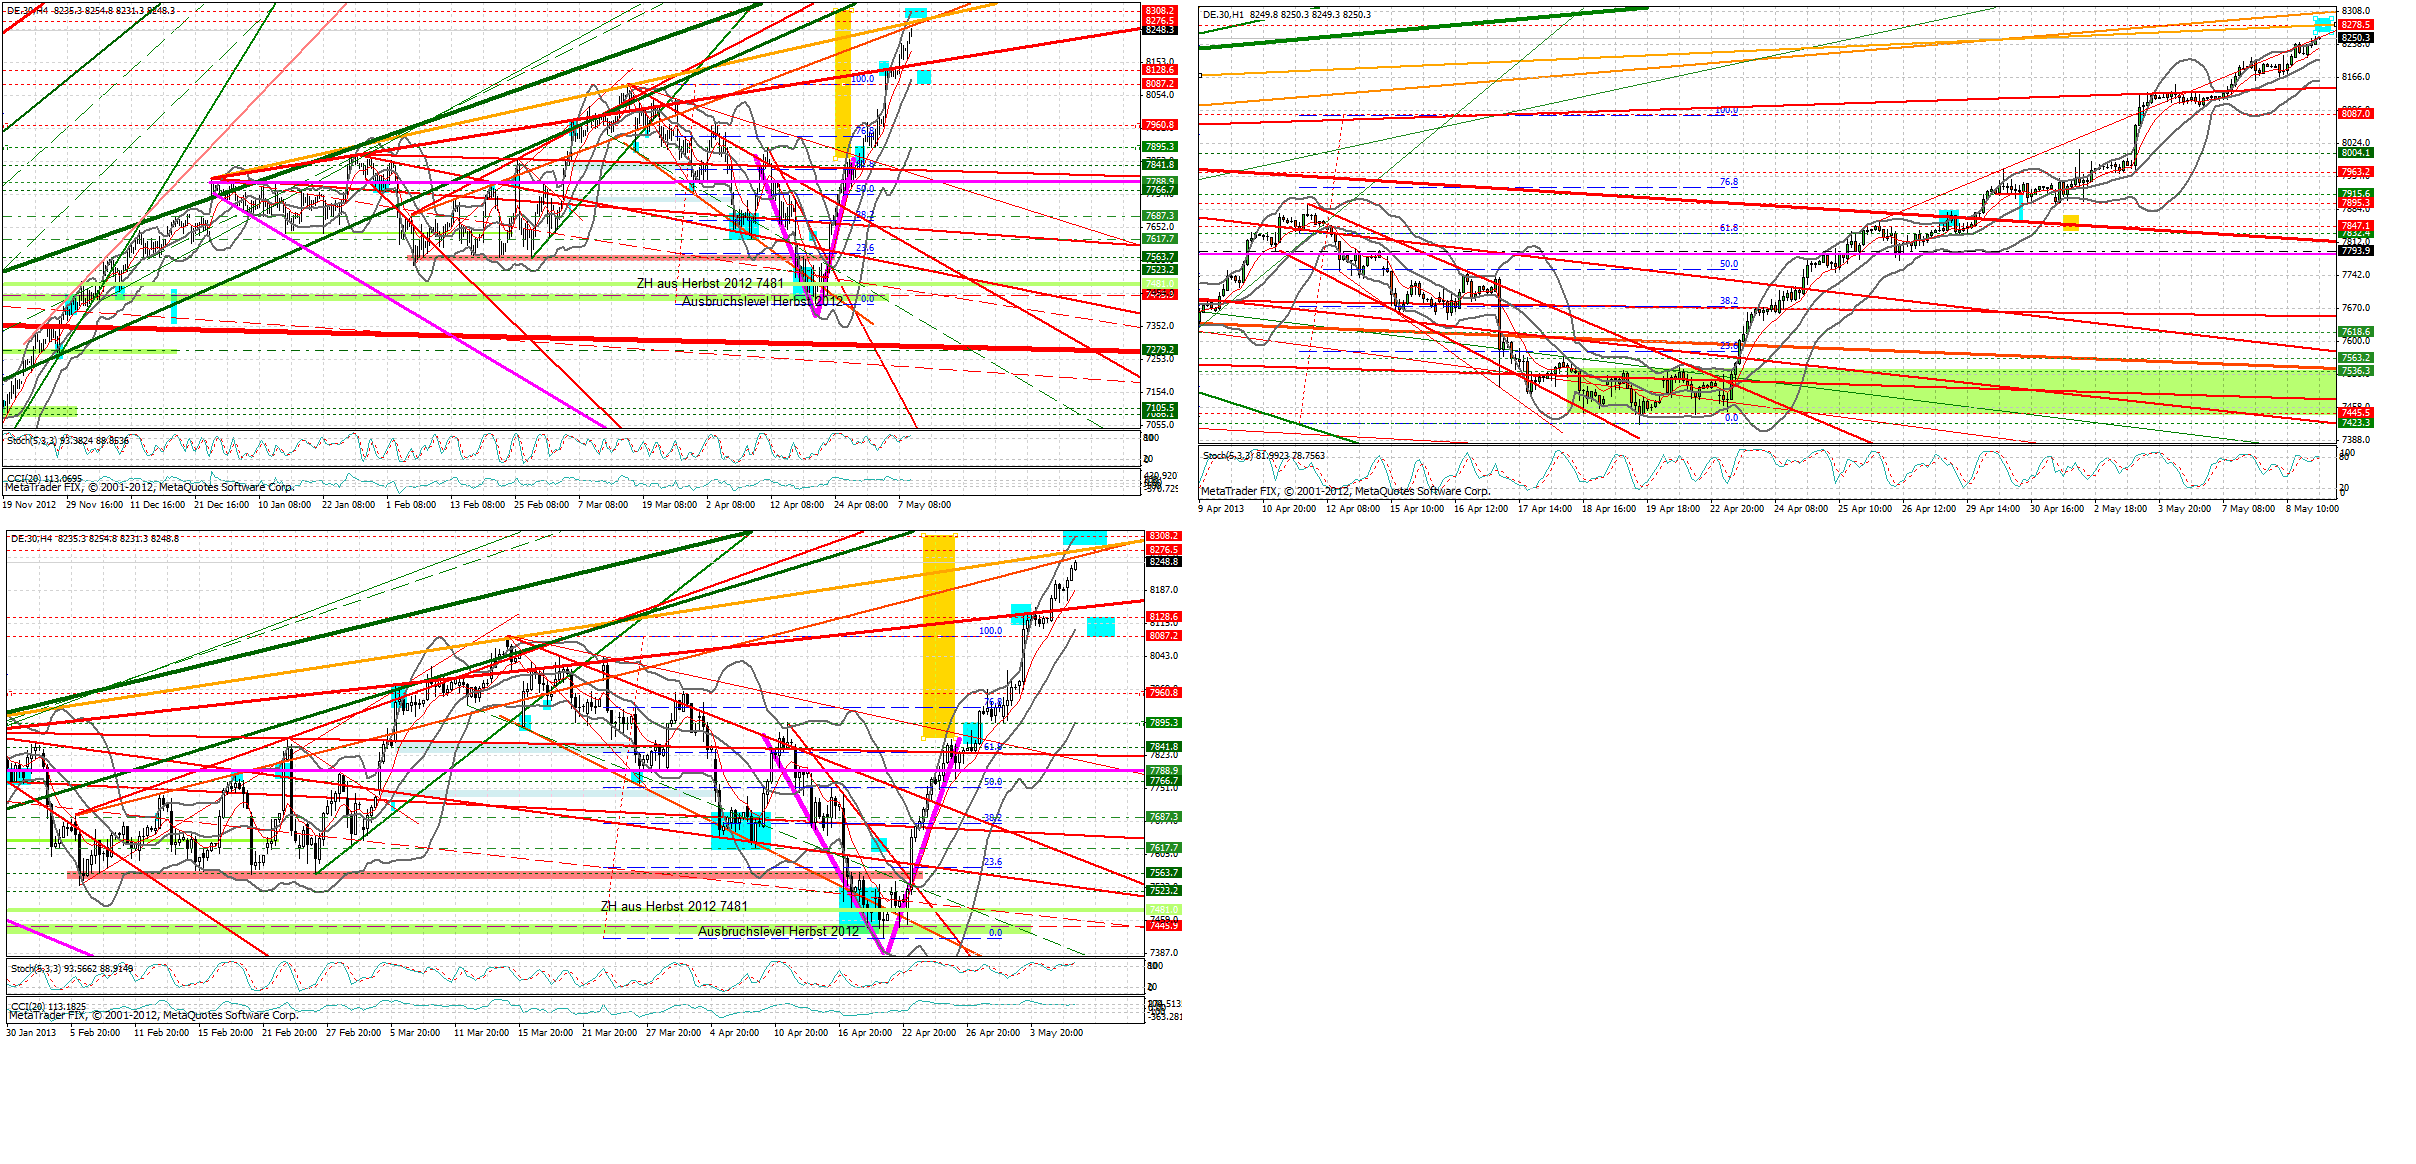
Task: Click the 'ZH aus Herbst 2012 7481' text in bottom chart
Action: coord(674,907)
